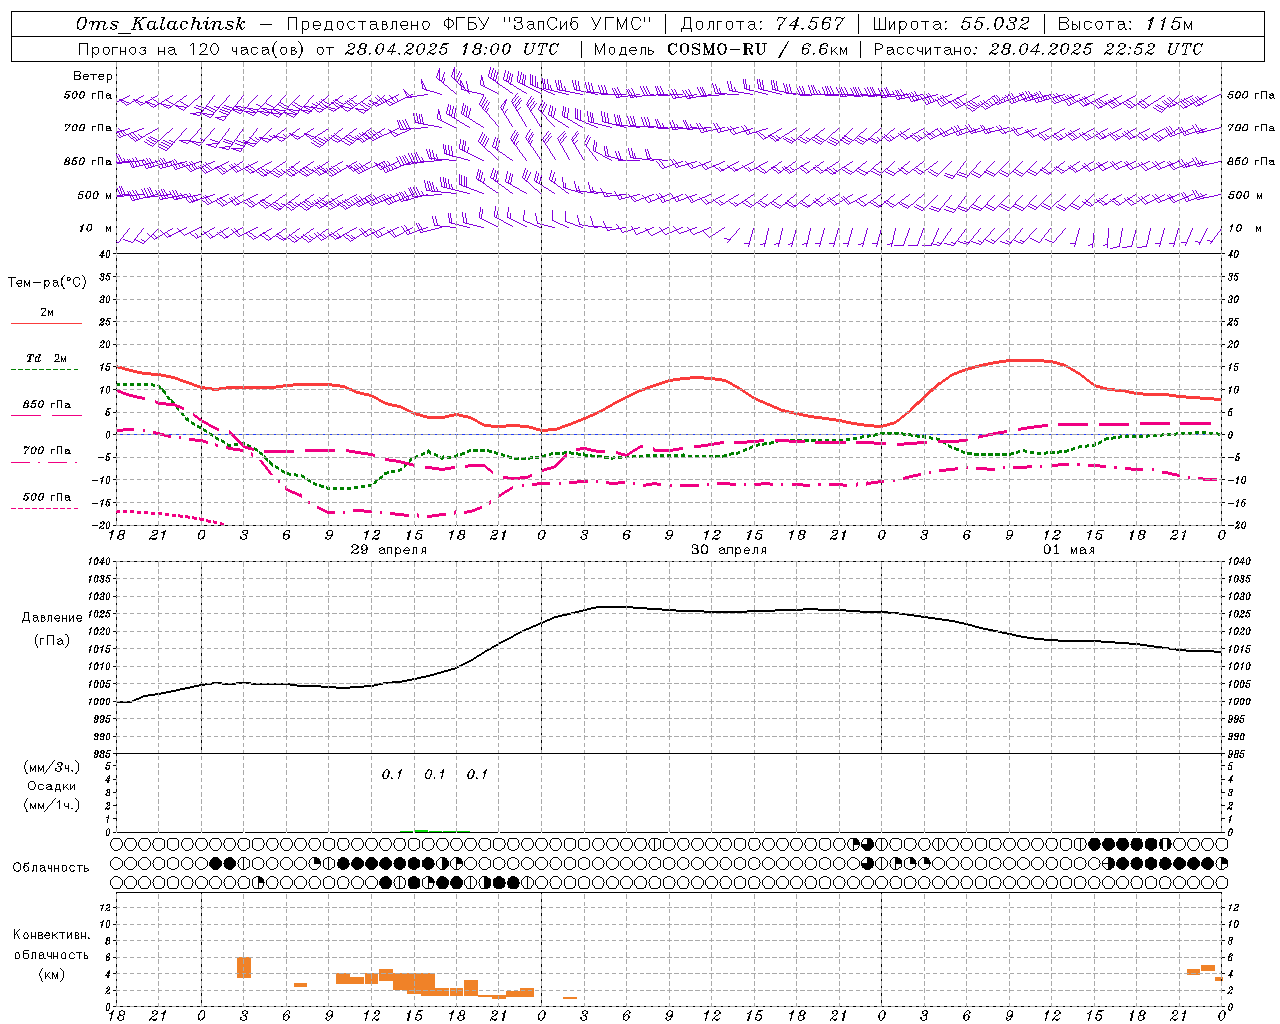Viewport: 1280px width, 1024px height.
Task: Select the Долгота: 74.567 header value
Action: tap(762, 24)
